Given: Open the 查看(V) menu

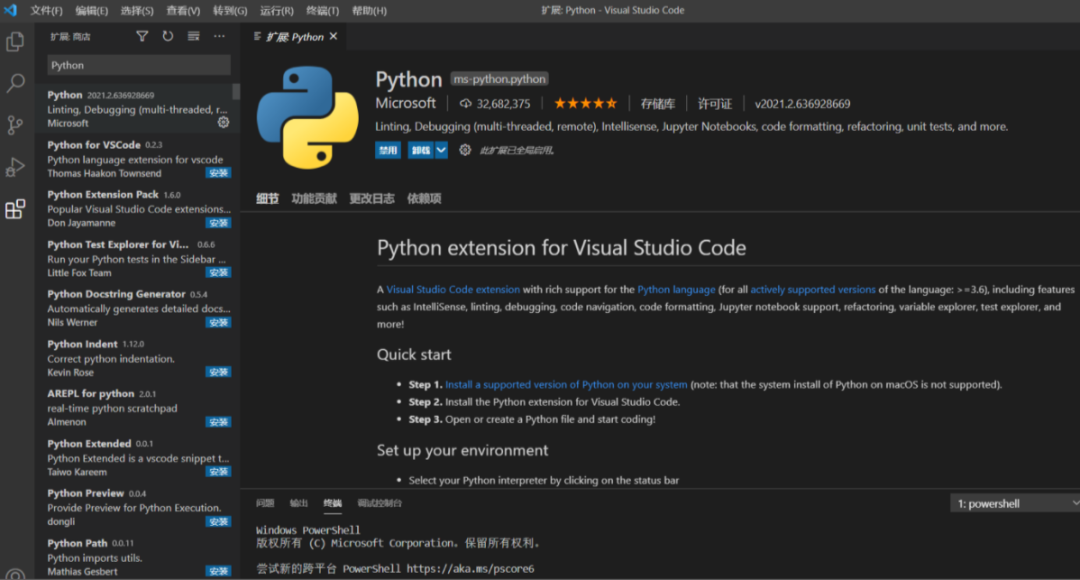Looking at the screenshot, I should point(183,10).
